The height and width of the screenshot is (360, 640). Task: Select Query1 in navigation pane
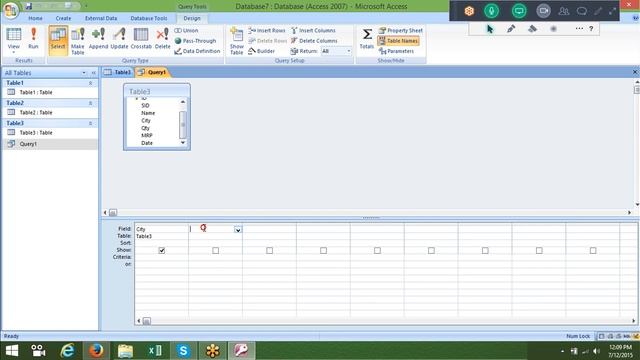[x=50, y=144]
